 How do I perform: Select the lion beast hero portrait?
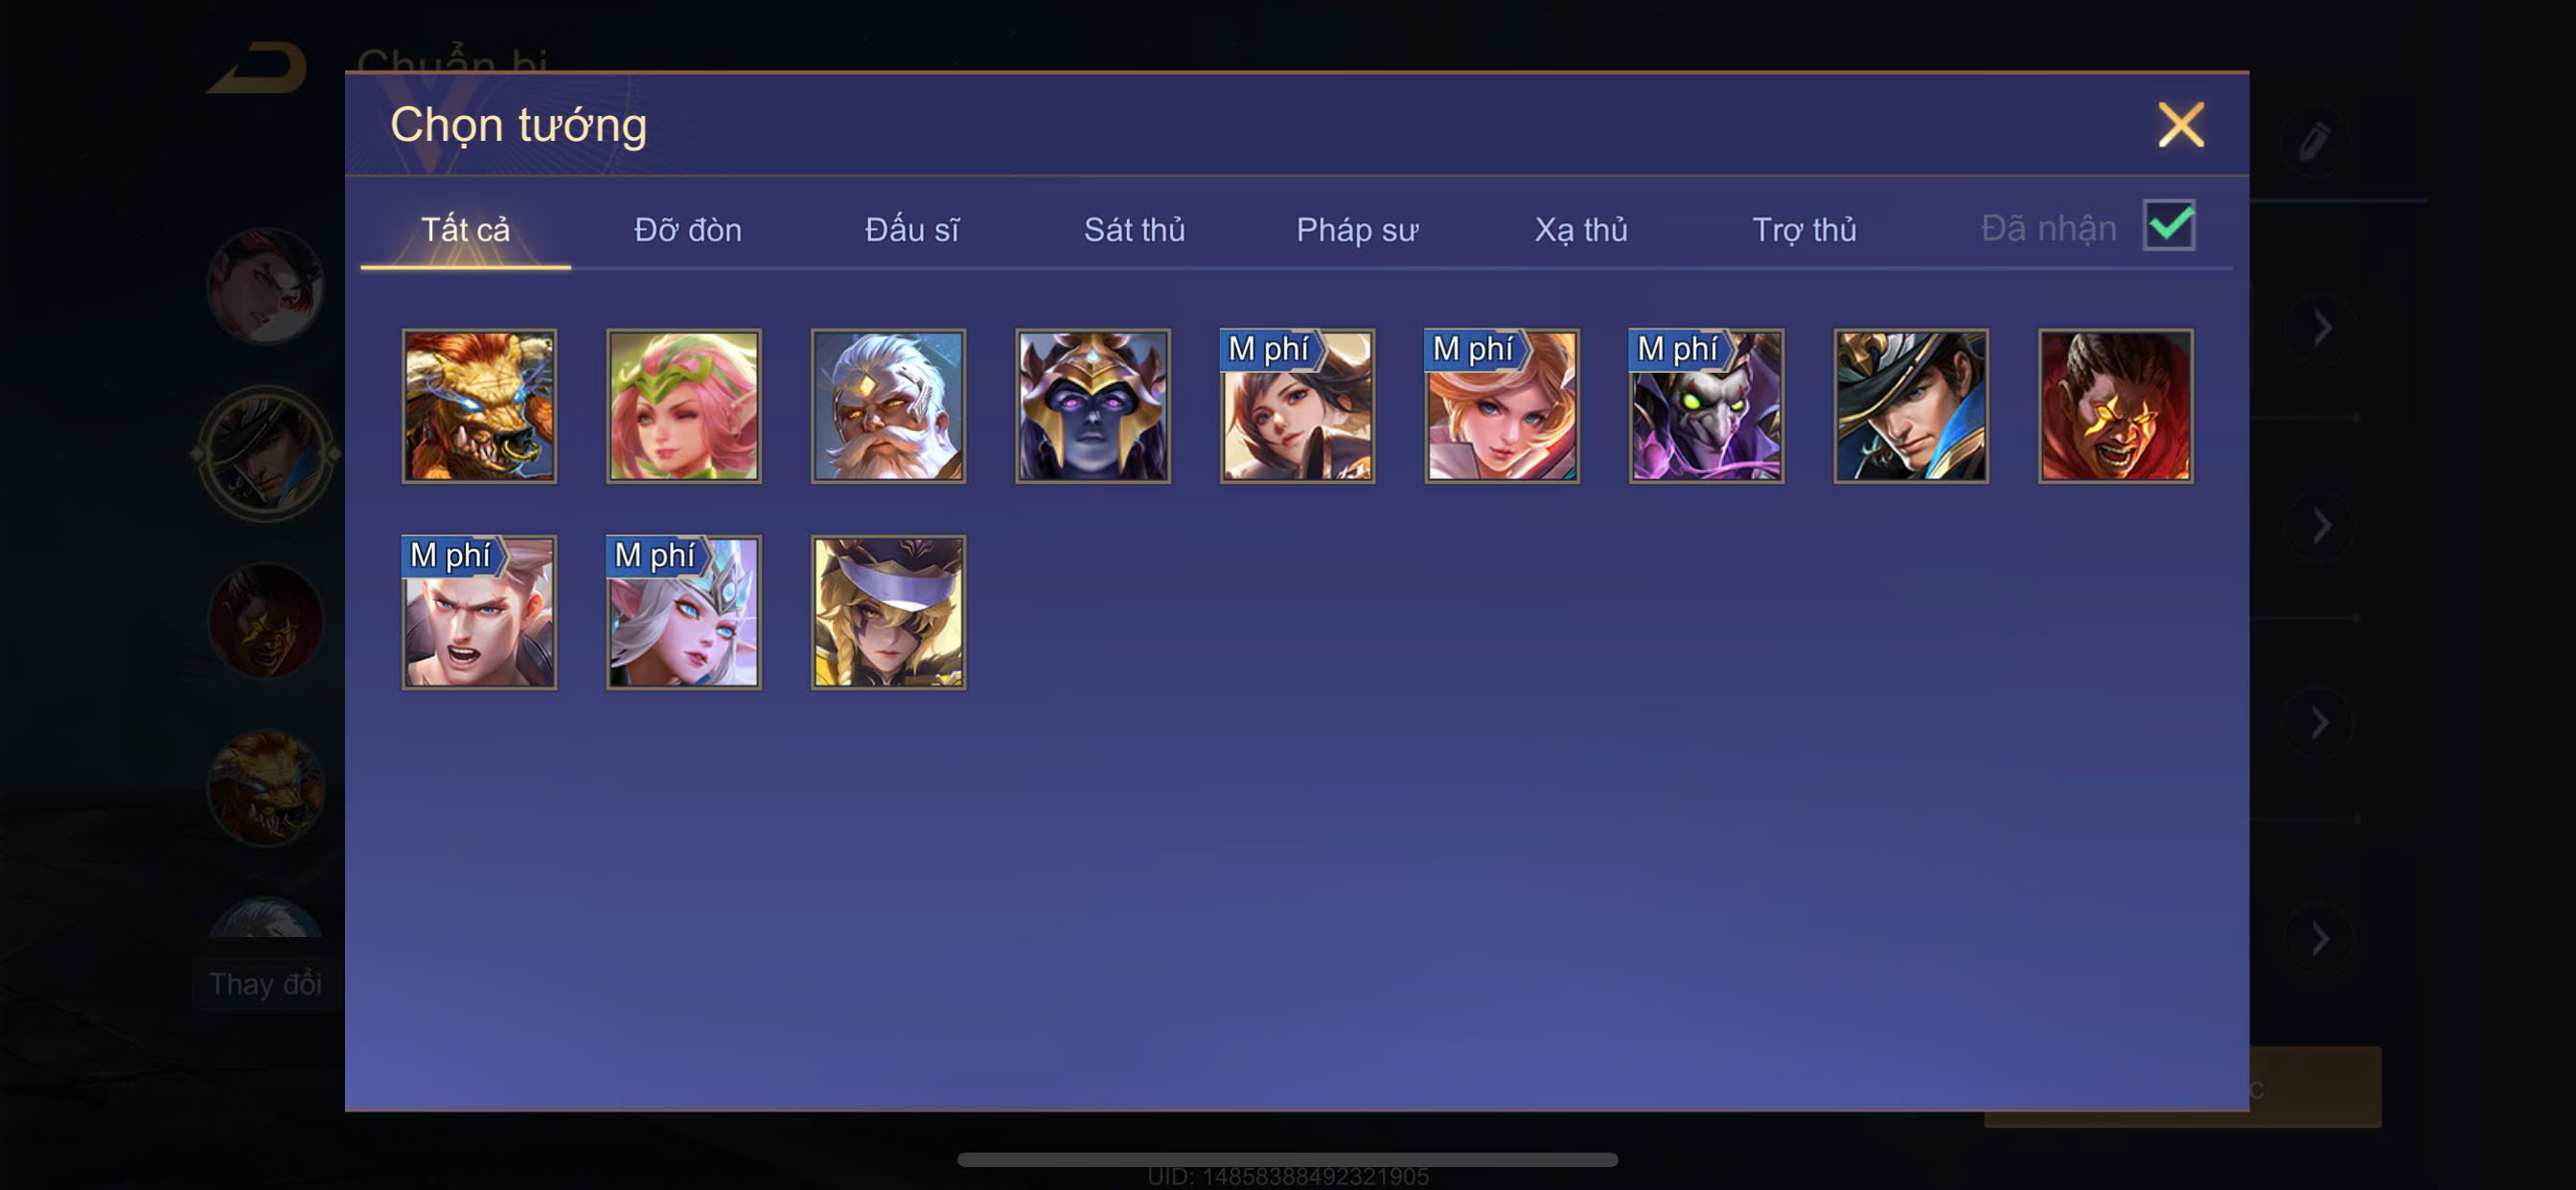[x=479, y=406]
